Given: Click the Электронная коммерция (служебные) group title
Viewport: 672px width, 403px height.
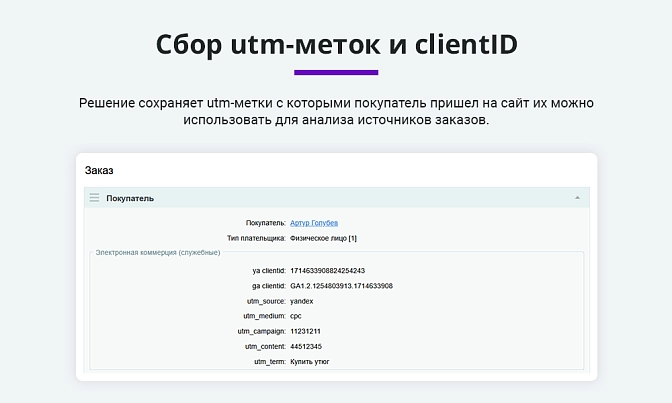Looking at the screenshot, I should (x=158, y=253).
